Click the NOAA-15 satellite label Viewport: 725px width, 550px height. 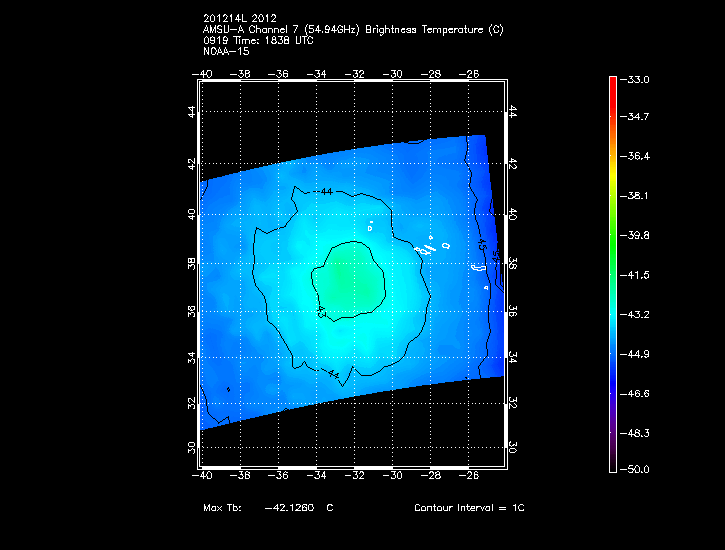(224, 50)
